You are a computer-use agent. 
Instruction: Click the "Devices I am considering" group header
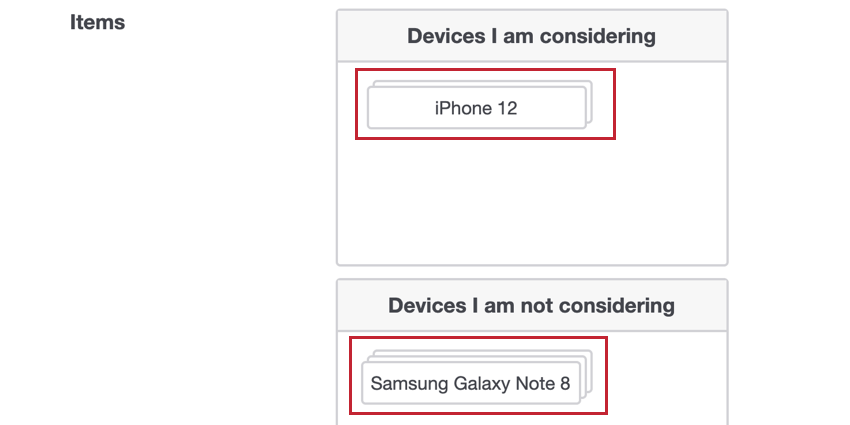[532, 36]
